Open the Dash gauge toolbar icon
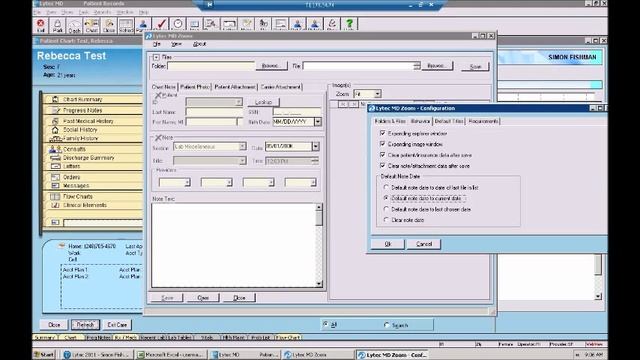The image size is (640, 360). tap(74, 25)
